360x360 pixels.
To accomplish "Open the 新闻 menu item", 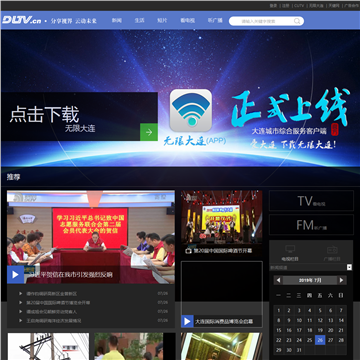I will 117,20.
